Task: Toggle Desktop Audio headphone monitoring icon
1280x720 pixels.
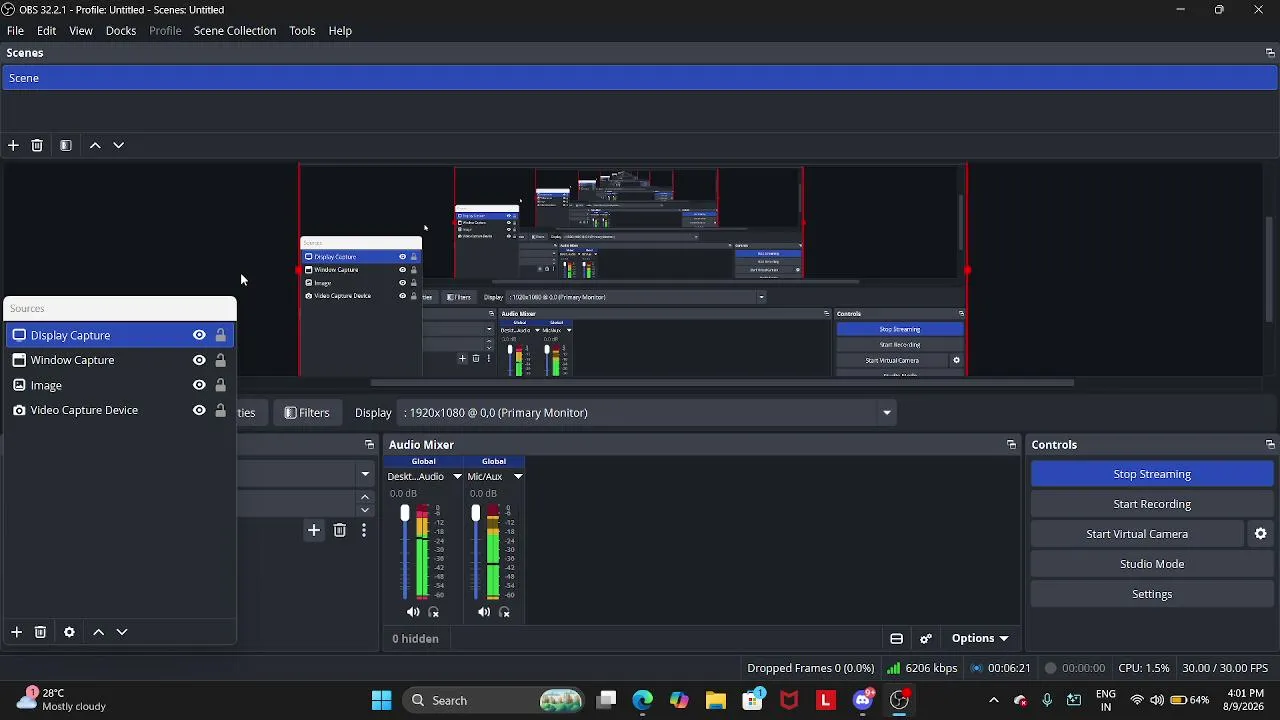Action: (434, 612)
